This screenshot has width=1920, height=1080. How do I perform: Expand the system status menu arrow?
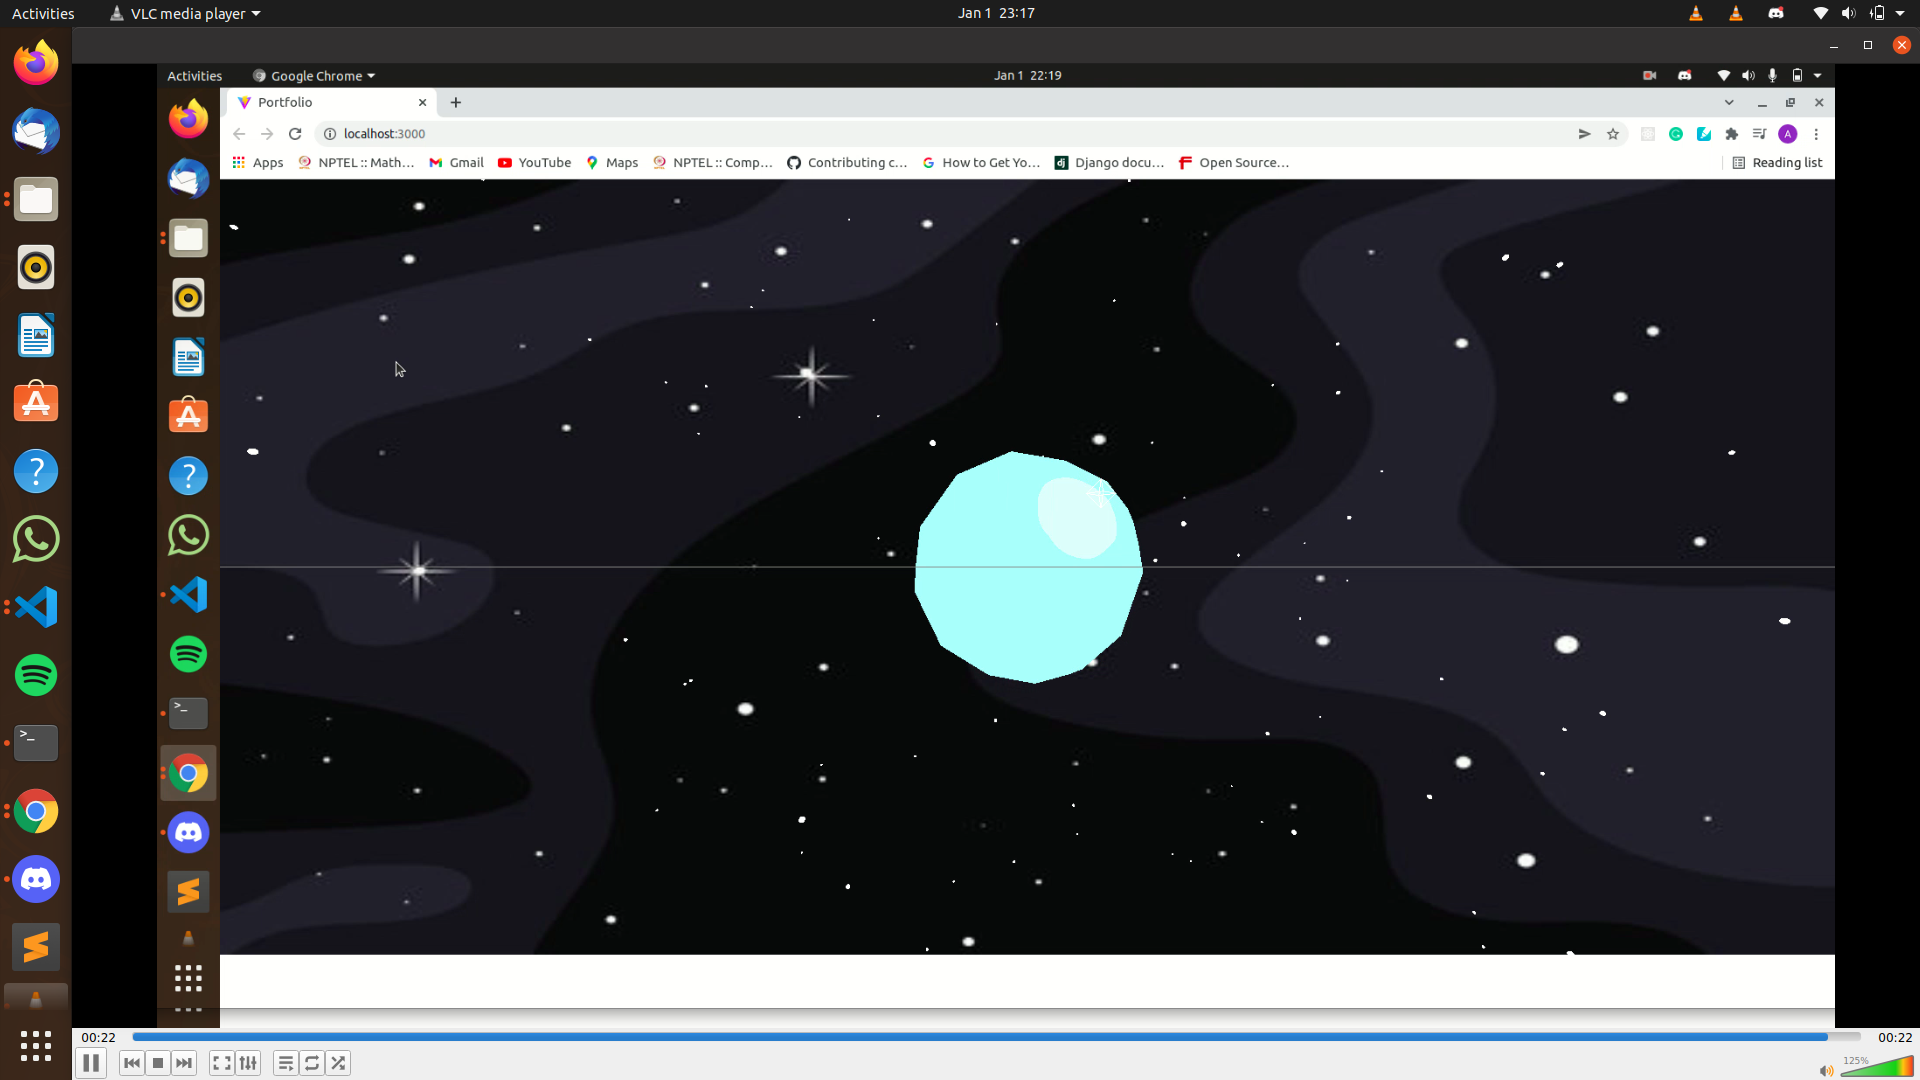click(x=1900, y=13)
